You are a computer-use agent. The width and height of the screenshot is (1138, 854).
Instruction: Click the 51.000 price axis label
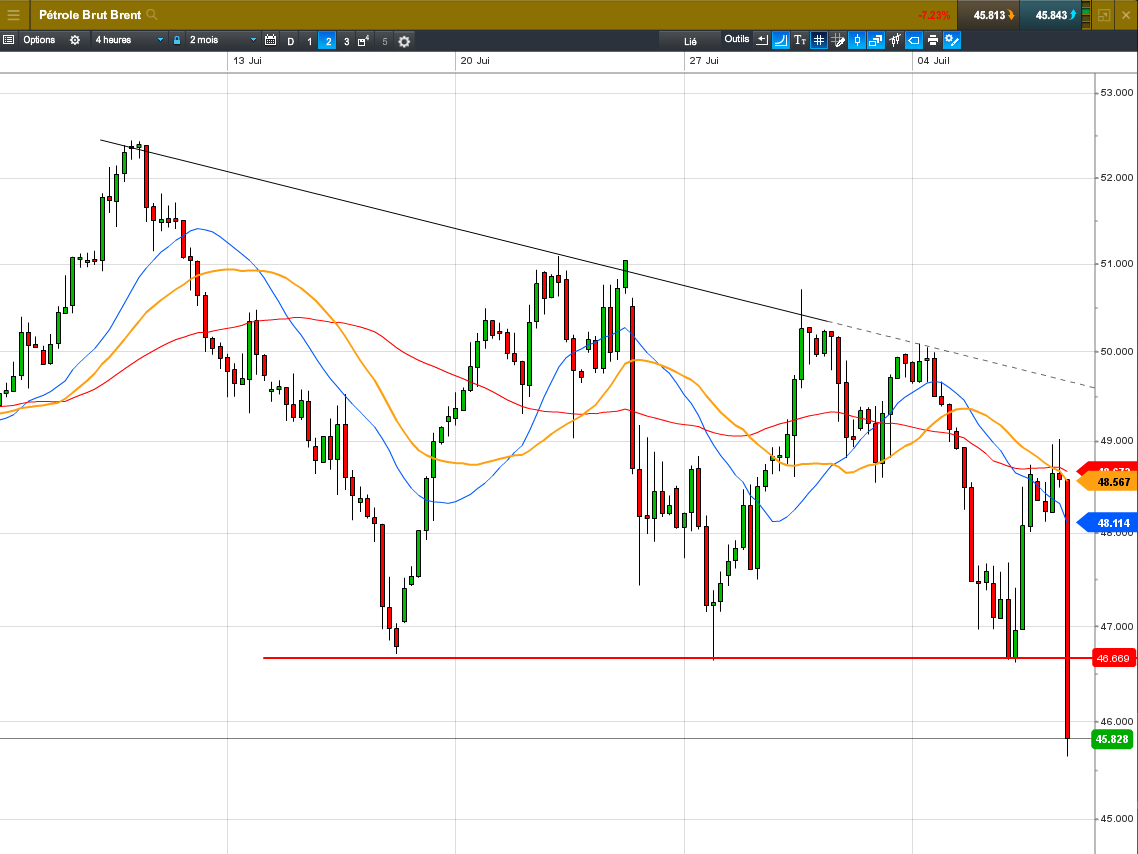[1116, 263]
